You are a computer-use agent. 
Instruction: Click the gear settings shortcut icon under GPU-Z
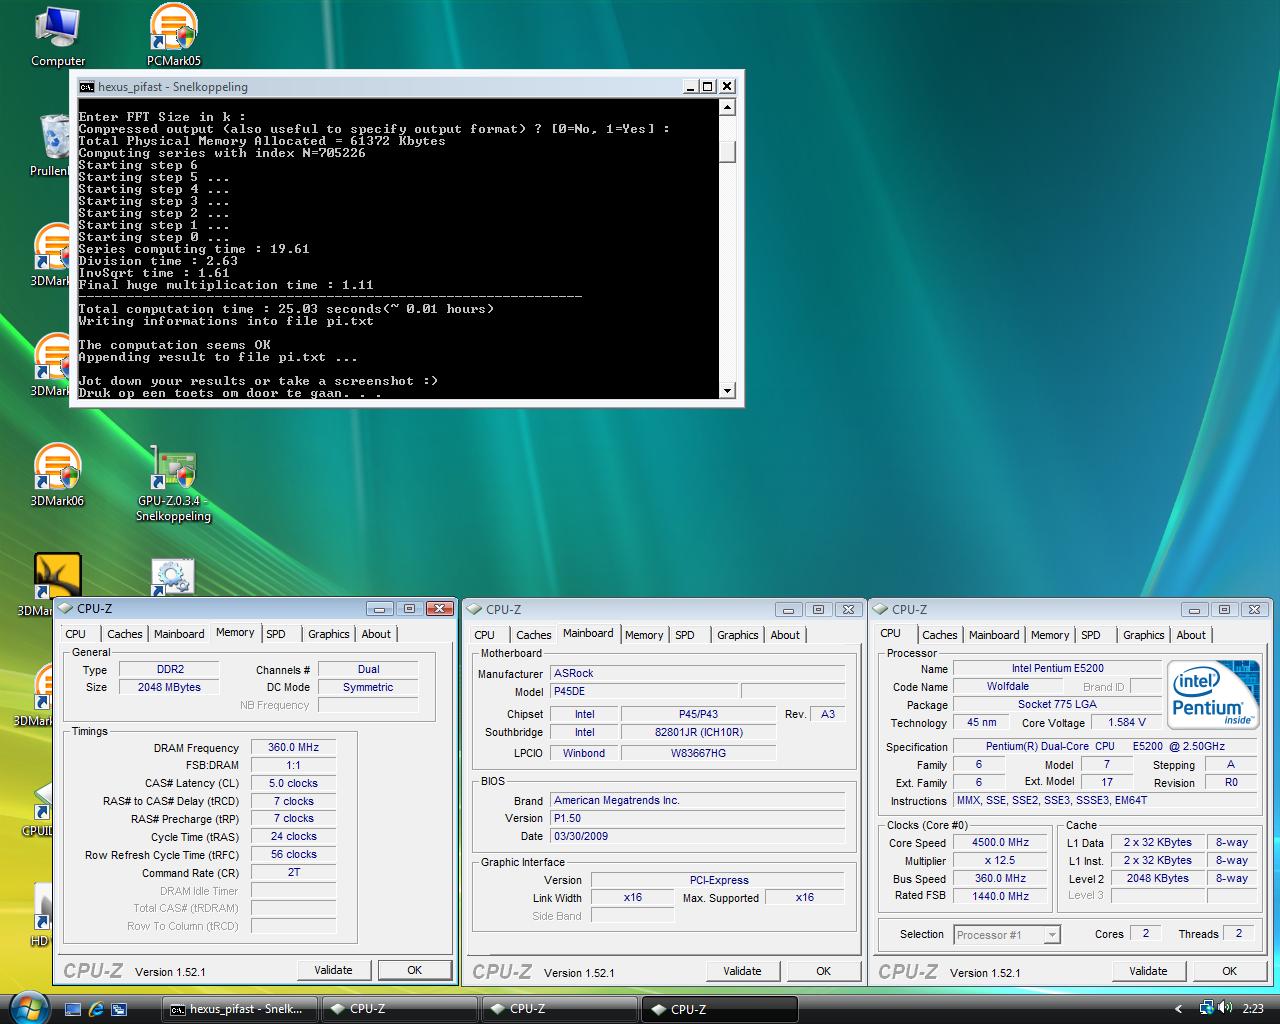tap(172, 576)
